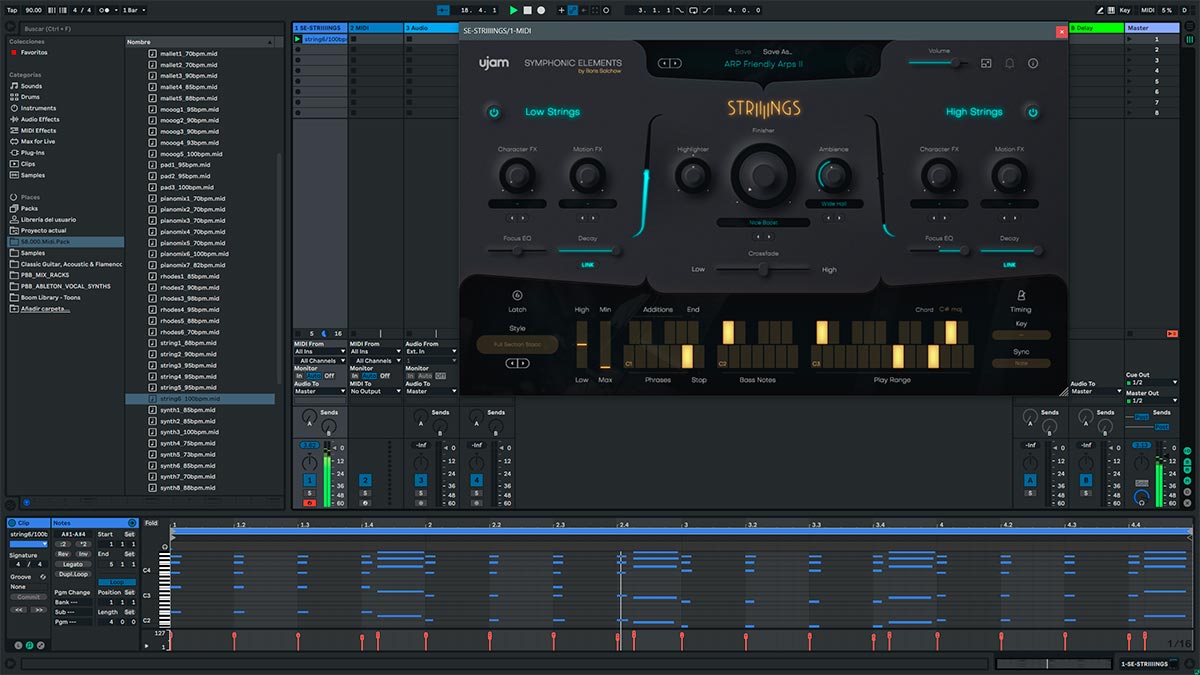Image resolution: width=1200 pixels, height=675 pixels.
Task: Select the 3 Audio track header
Action: click(x=431, y=28)
